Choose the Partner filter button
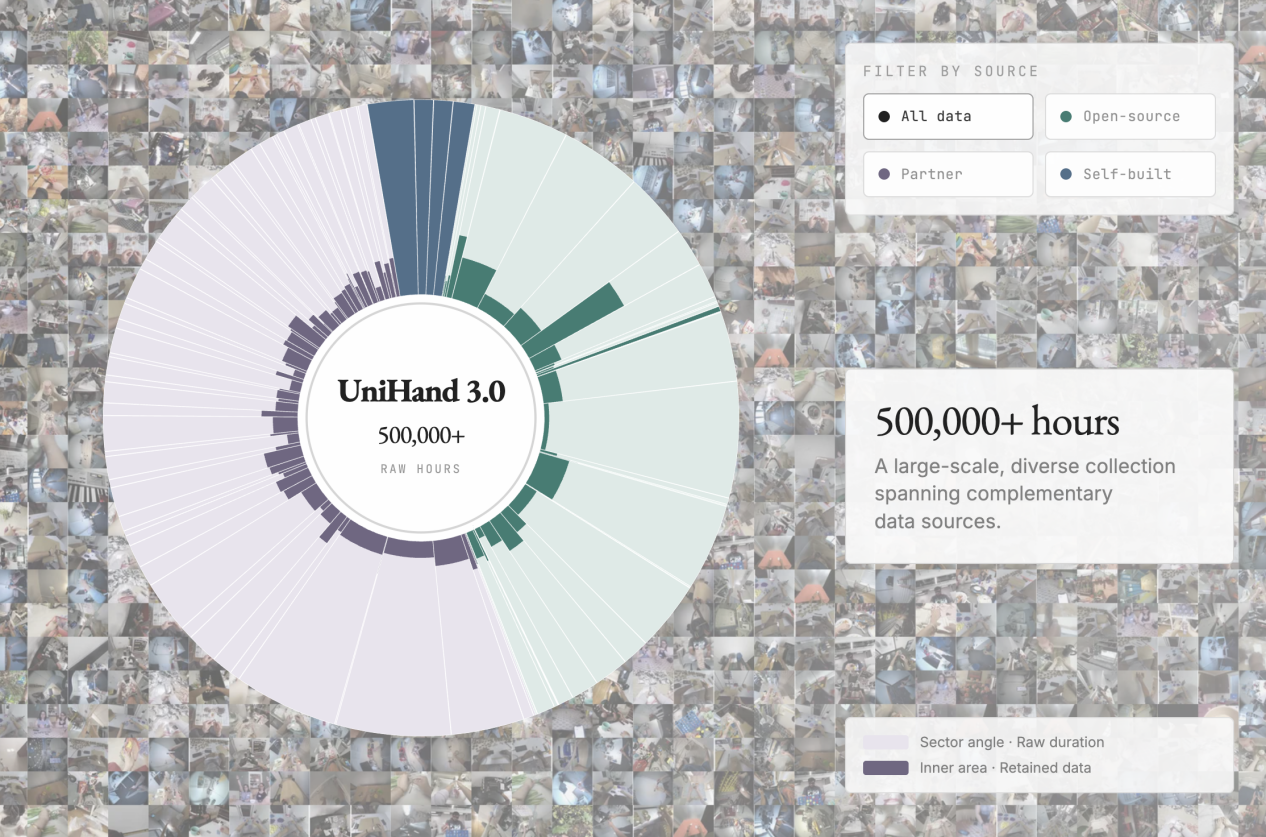Viewport: 1266px width, 837px height. click(948, 174)
